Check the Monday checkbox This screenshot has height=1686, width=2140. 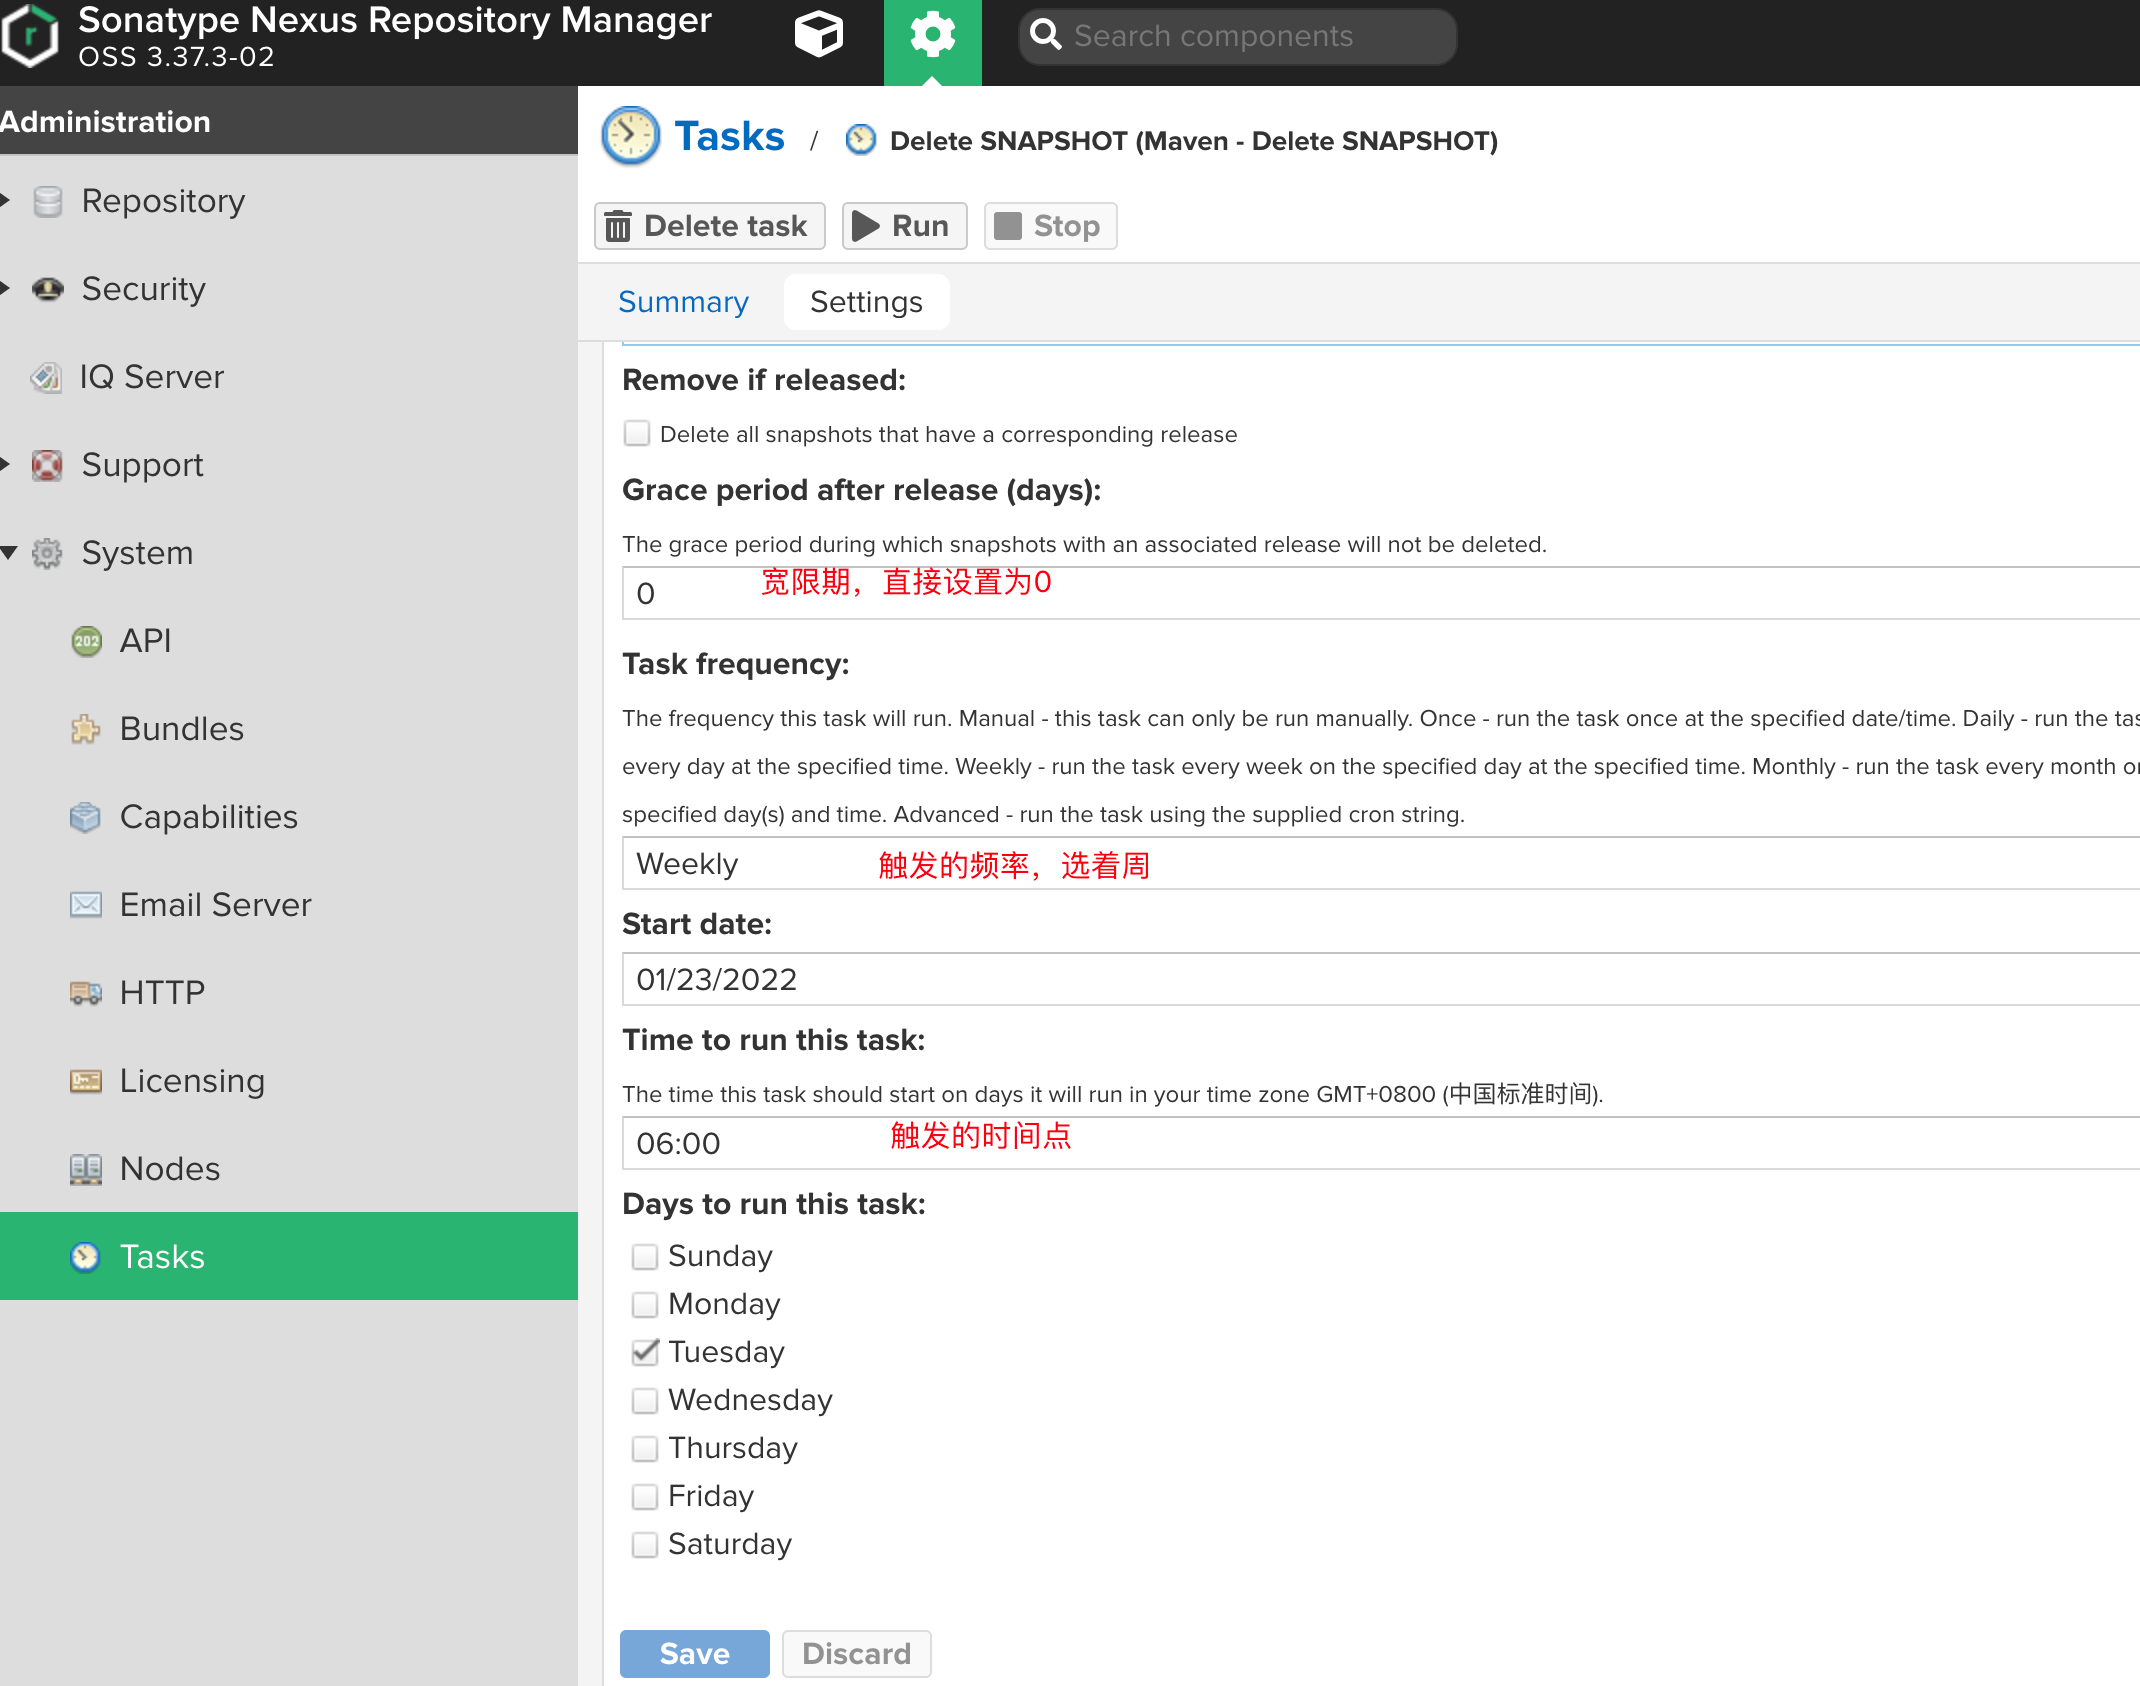[x=645, y=1305]
